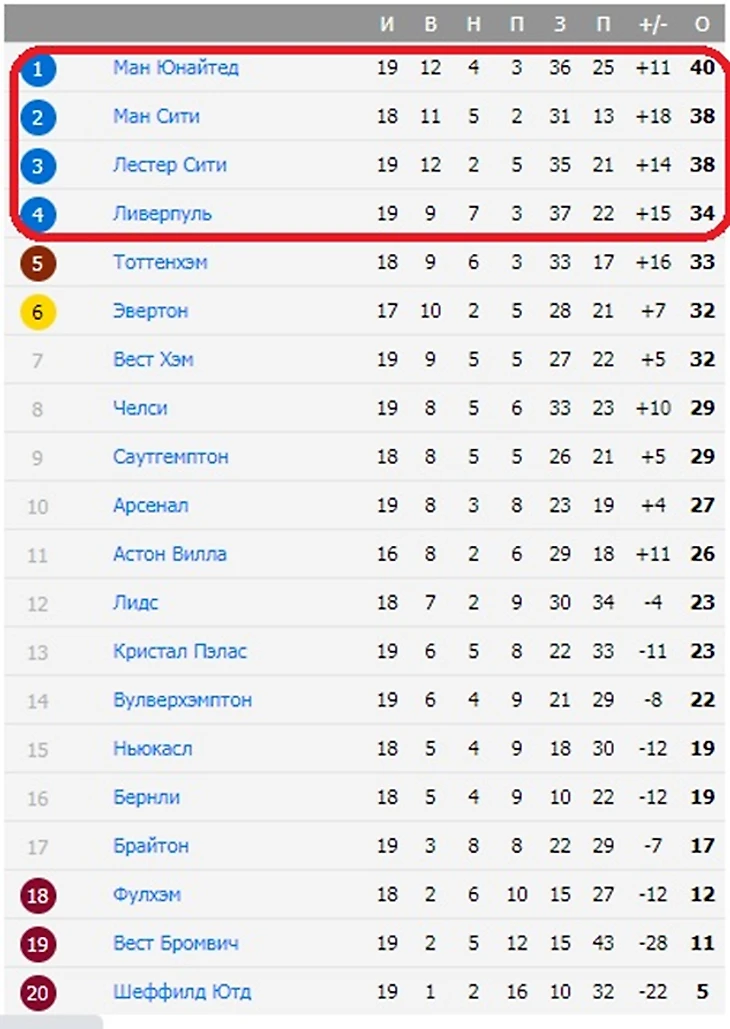This screenshot has height=1029, width=730.
Task: Sort by the +/- goal difference header
Action: click(x=652, y=24)
